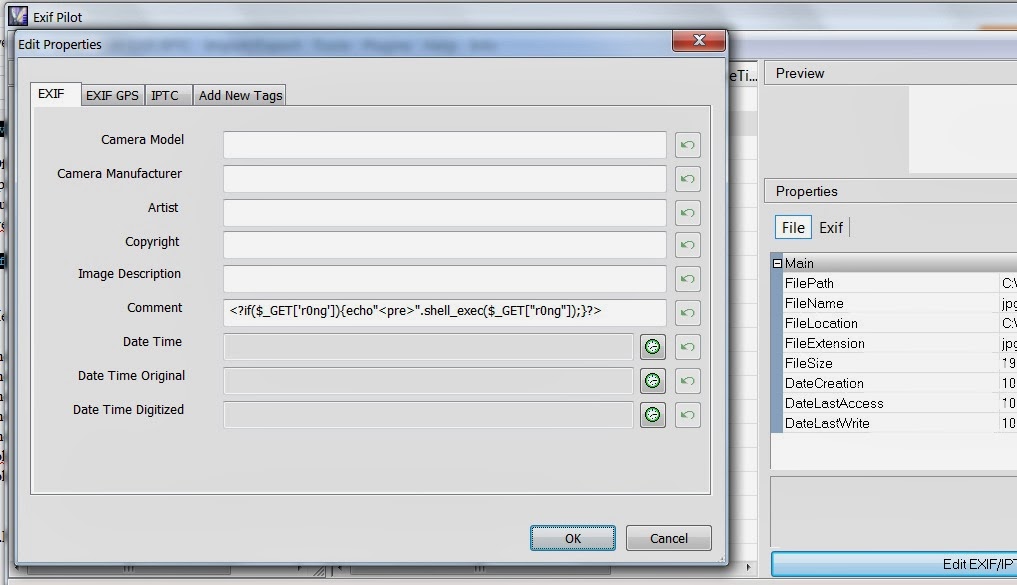
Task: Revert the Image Description field value
Action: 688,279
